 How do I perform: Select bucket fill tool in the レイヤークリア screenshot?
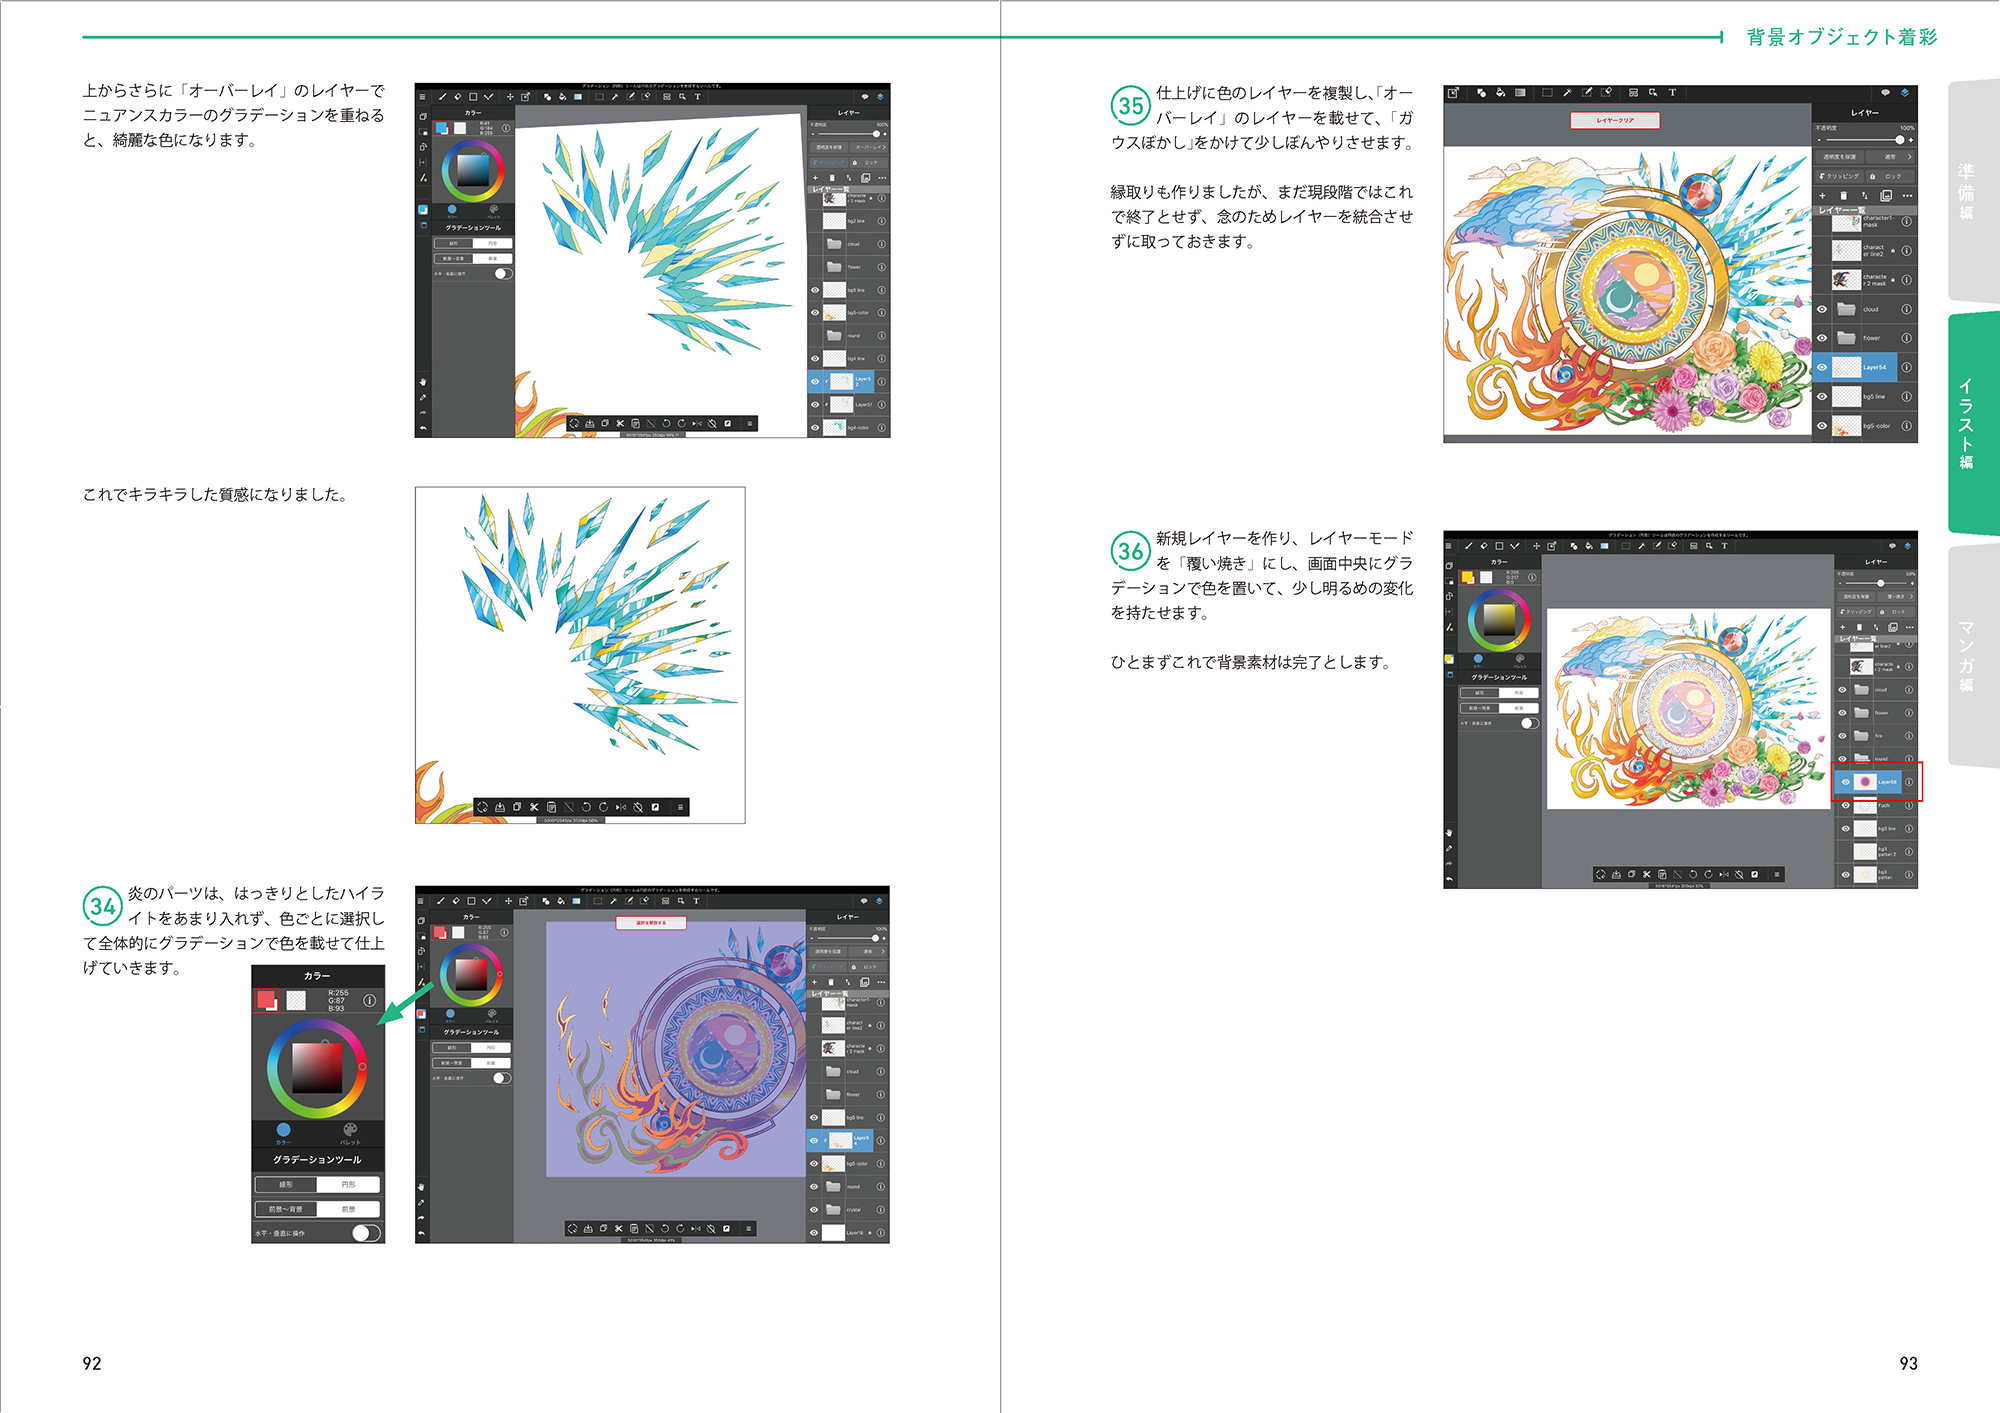tap(1500, 93)
